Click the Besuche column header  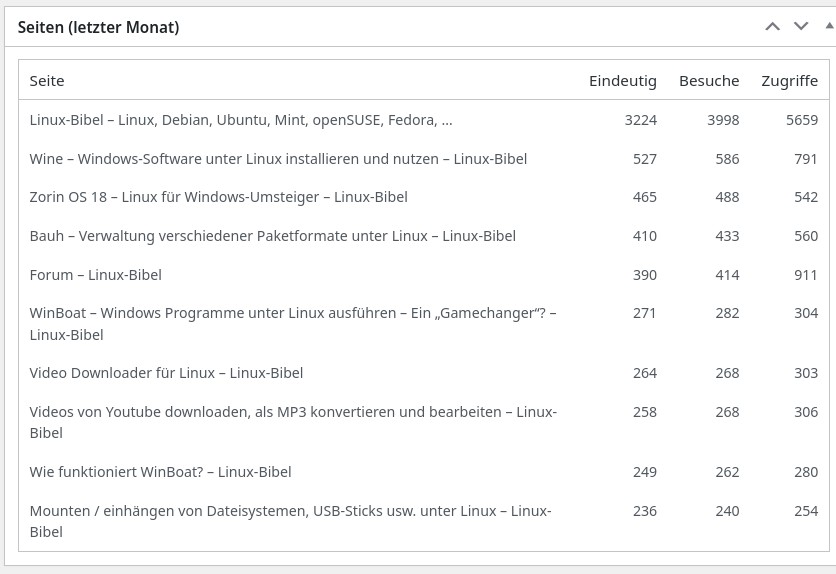708,81
